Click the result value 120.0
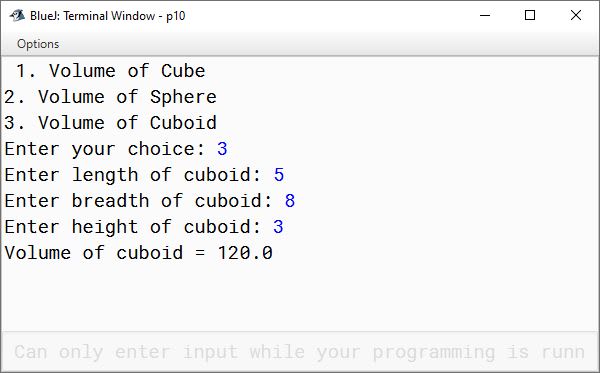The height and width of the screenshot is (373, 600). coord(245,253)
